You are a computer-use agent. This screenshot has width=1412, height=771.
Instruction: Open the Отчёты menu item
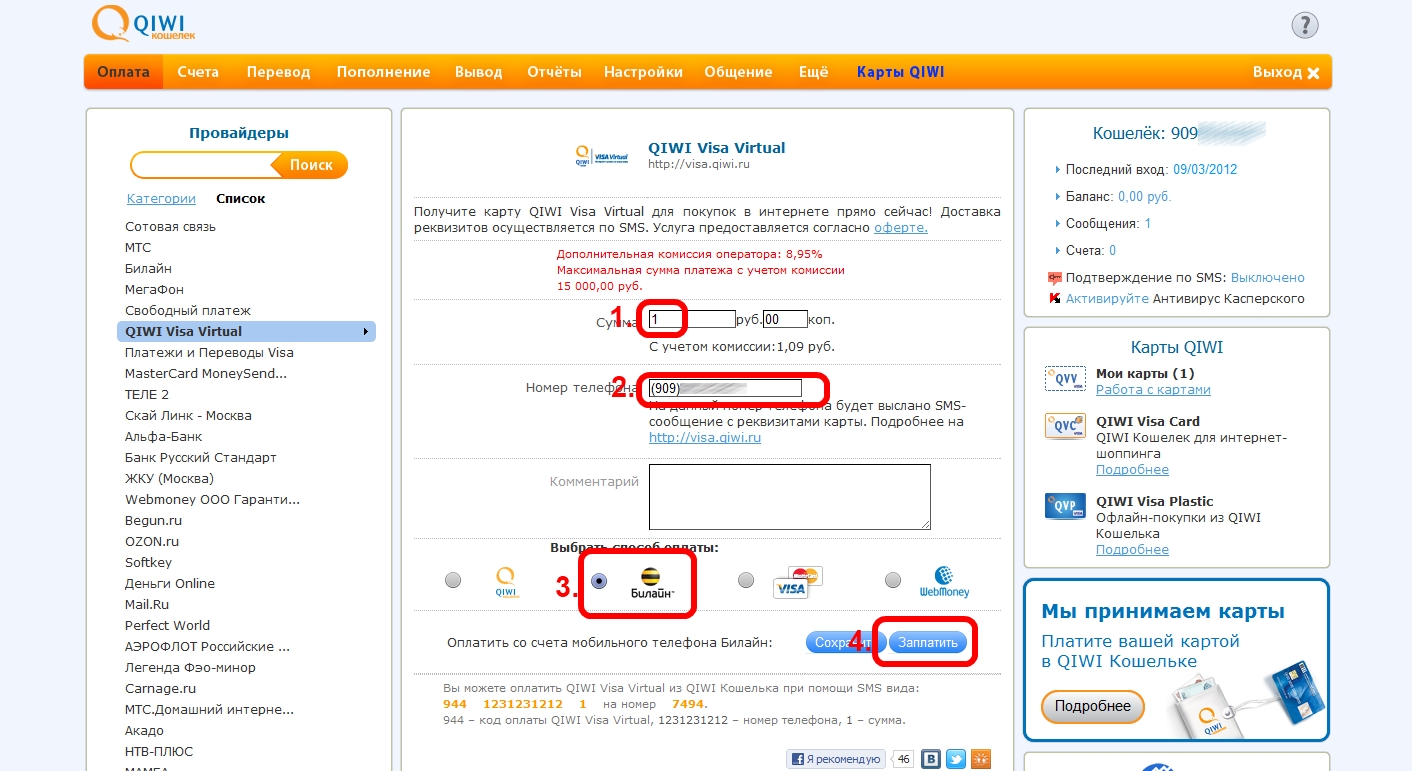(554, 72)
